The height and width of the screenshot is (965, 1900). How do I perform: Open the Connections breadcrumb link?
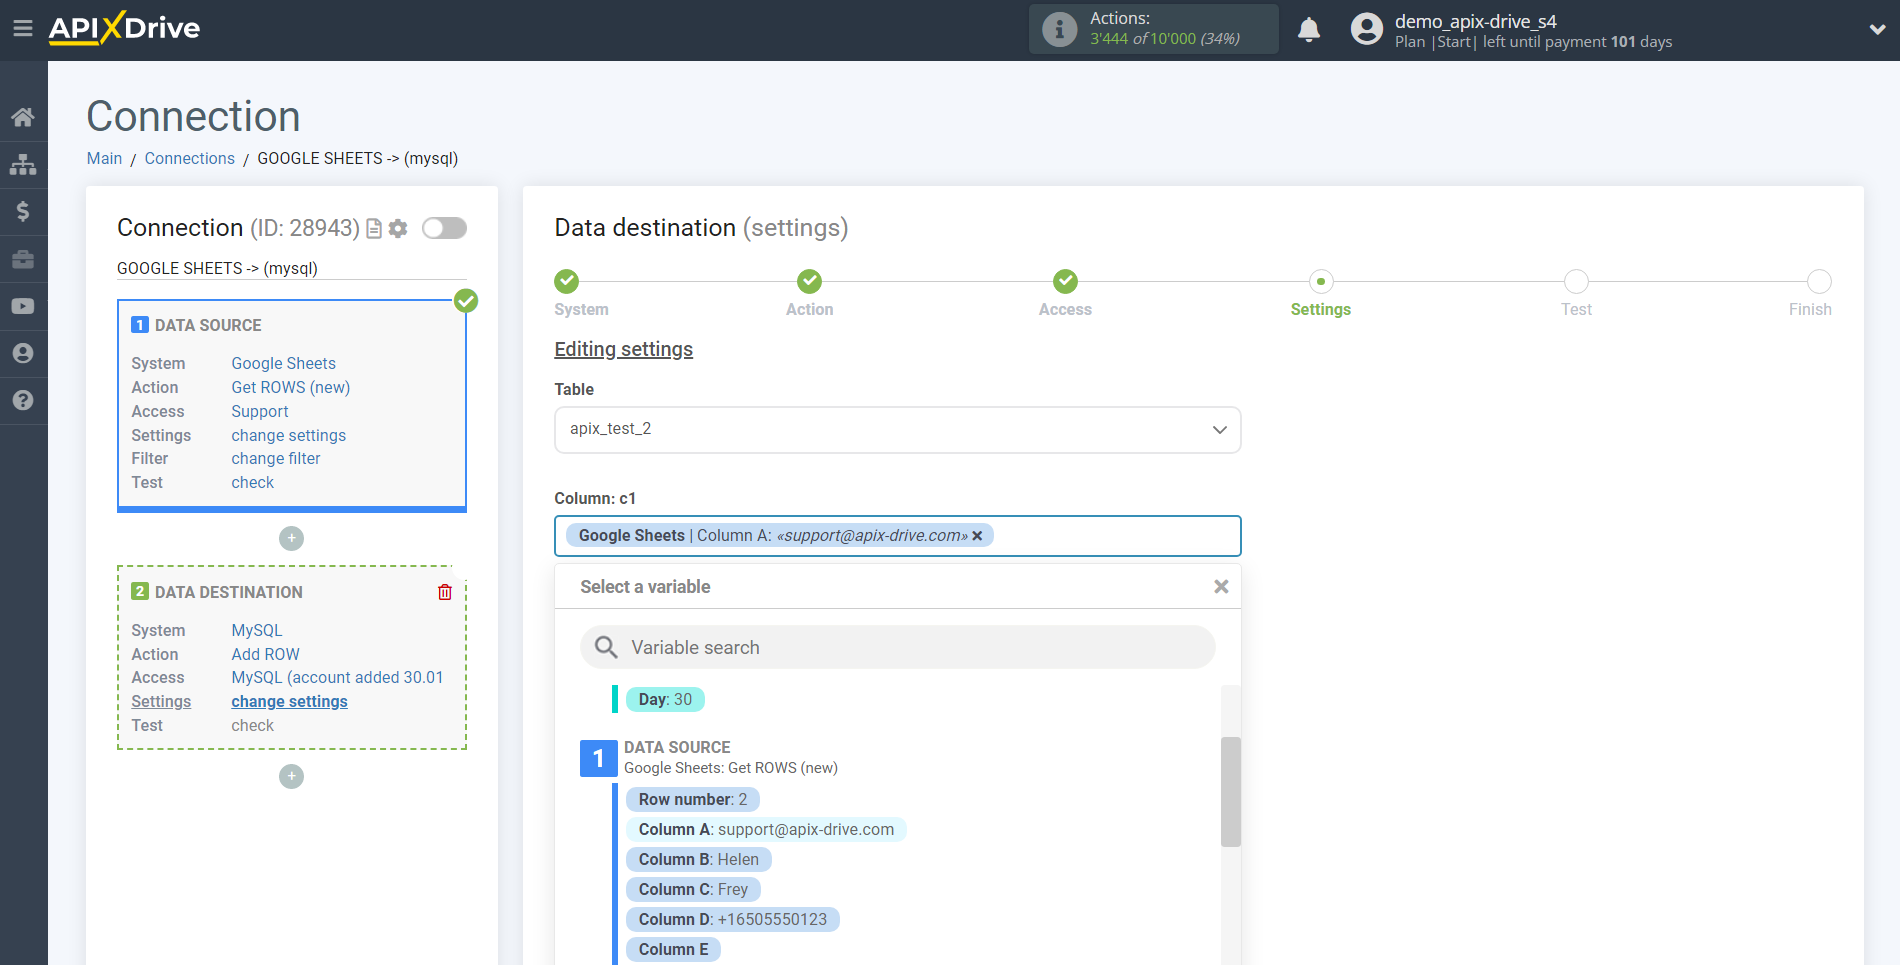189,158
